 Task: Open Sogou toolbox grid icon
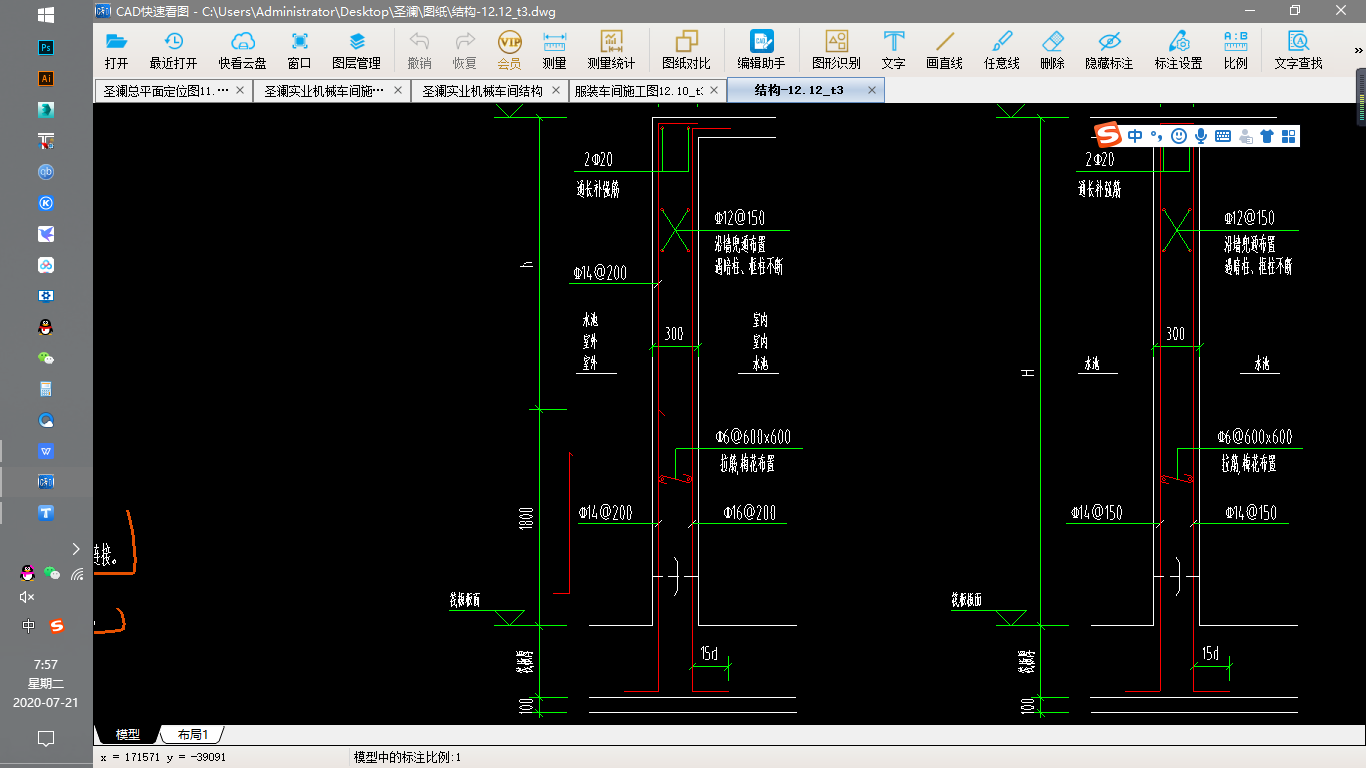(x=1288, y=136)
